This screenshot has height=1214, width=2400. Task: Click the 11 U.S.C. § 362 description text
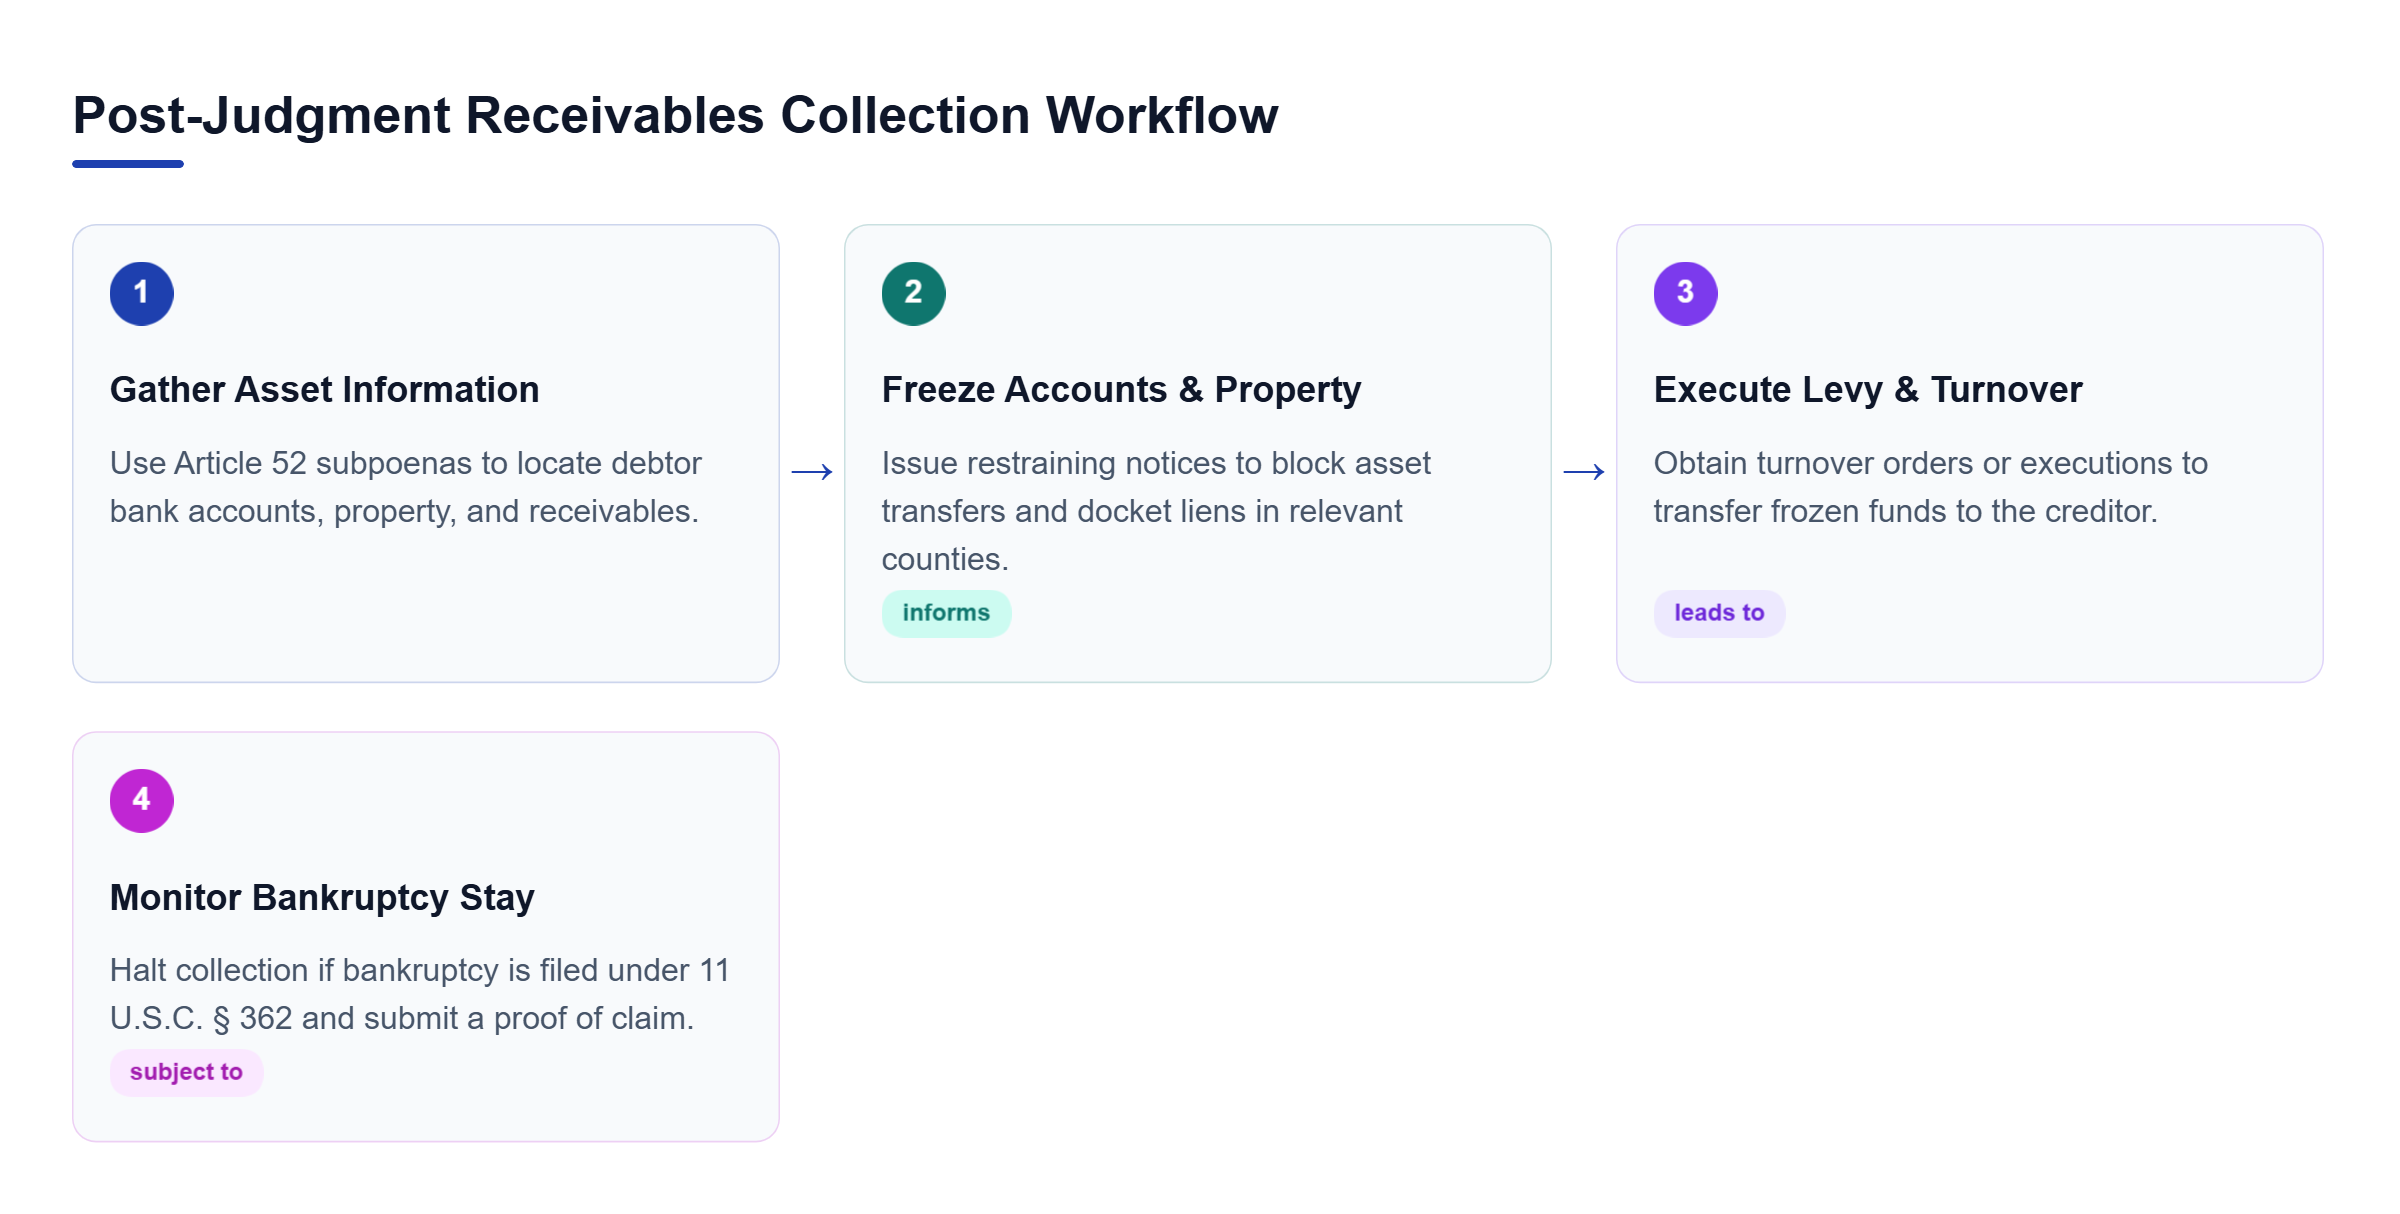pyautogui.click(x=420, y=994)
